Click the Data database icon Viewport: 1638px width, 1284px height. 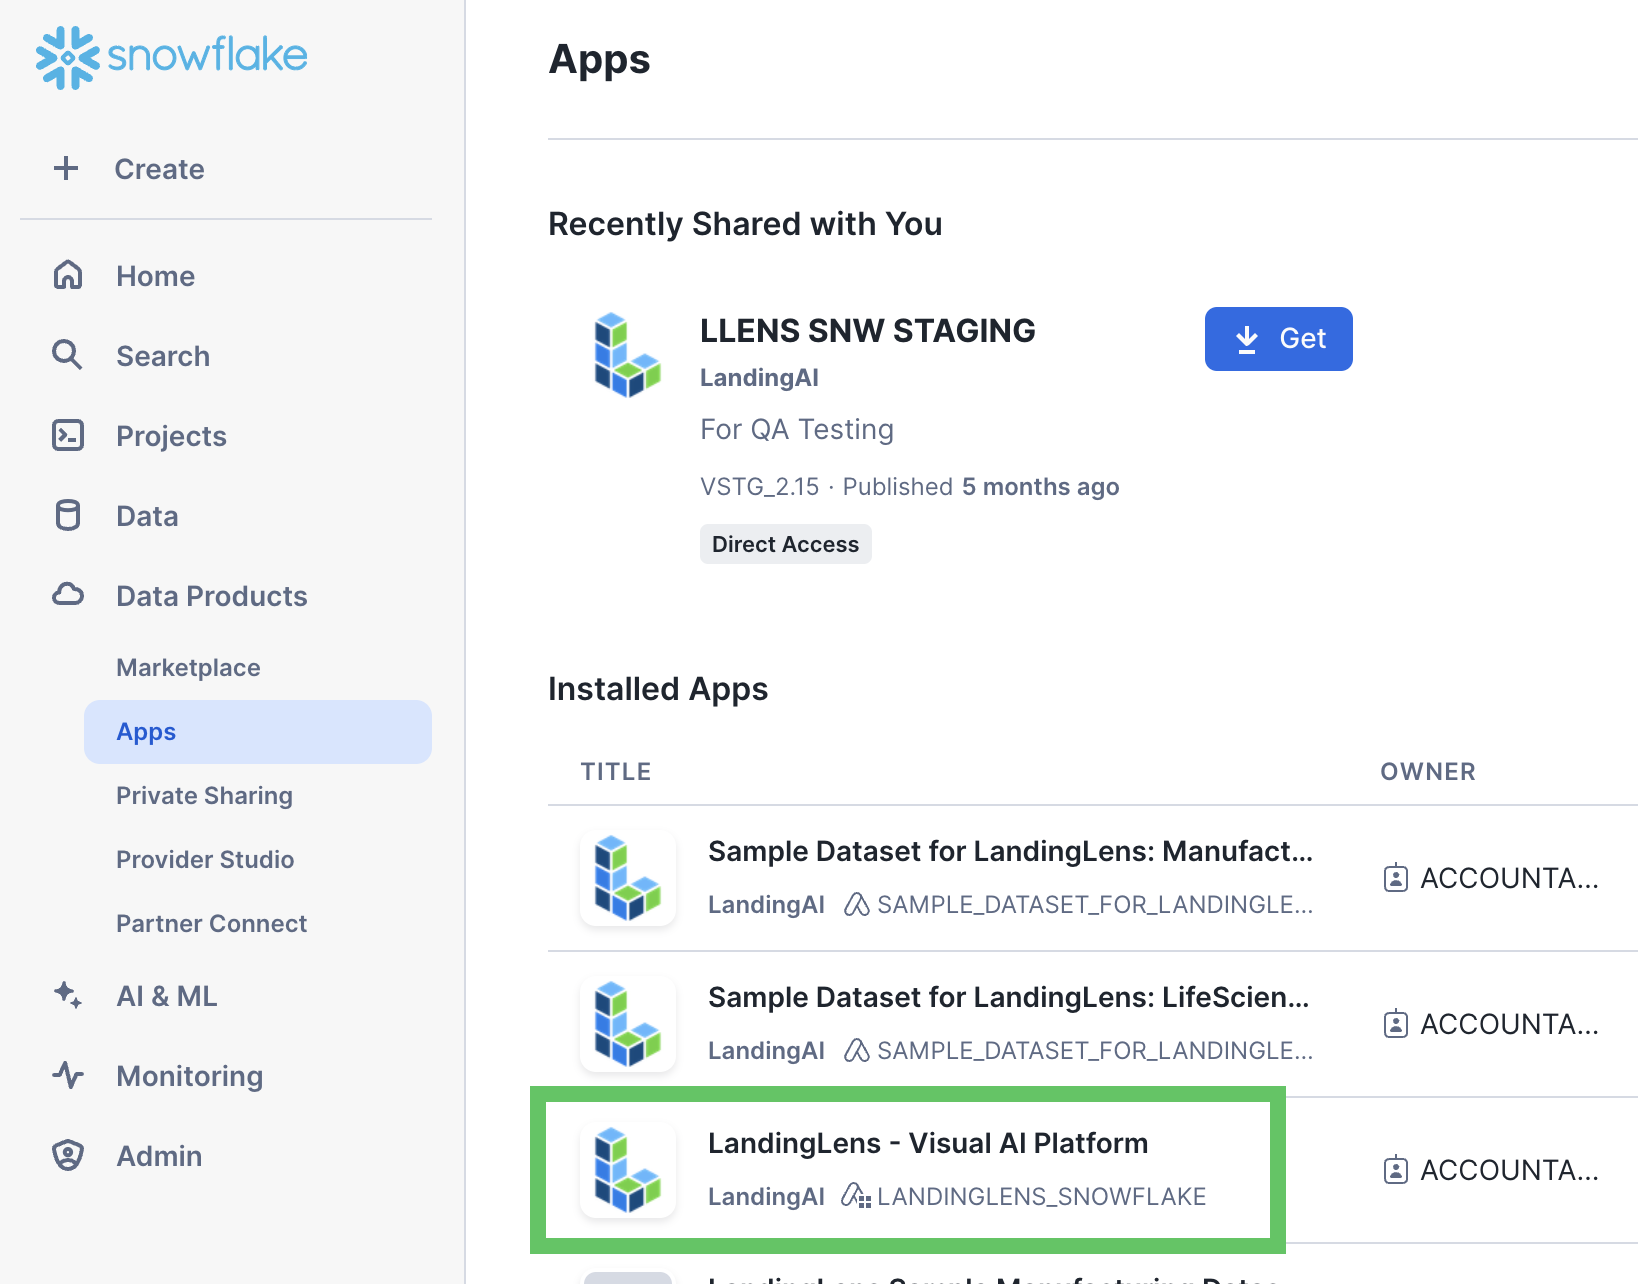tap(68, 515)
